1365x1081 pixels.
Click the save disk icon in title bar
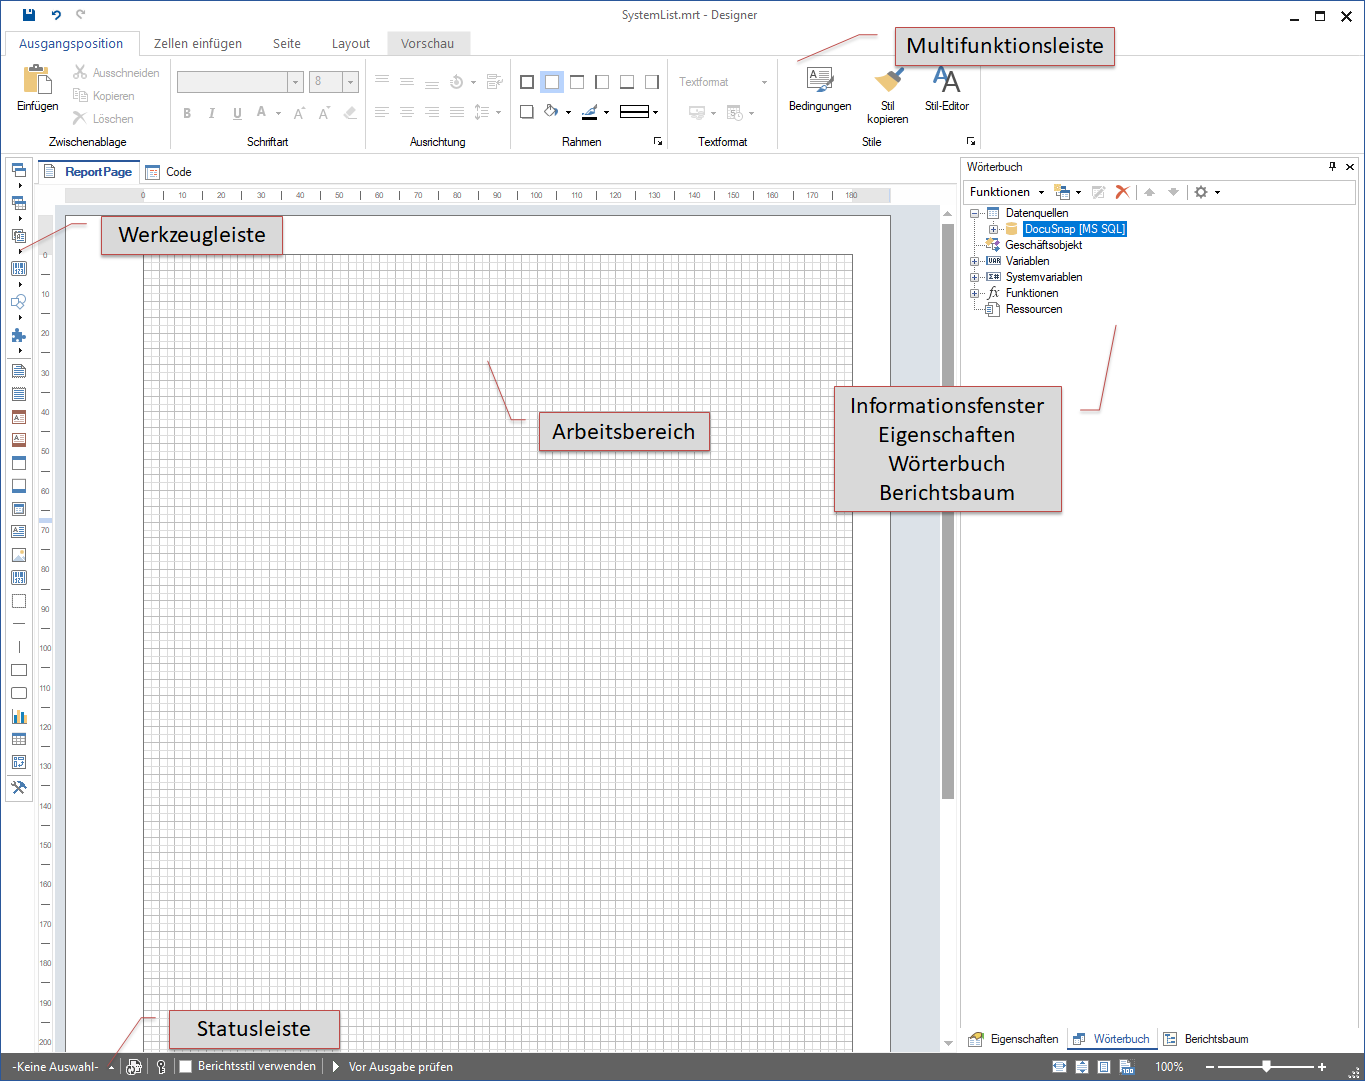pyautogui.click(x=29, y=15)
